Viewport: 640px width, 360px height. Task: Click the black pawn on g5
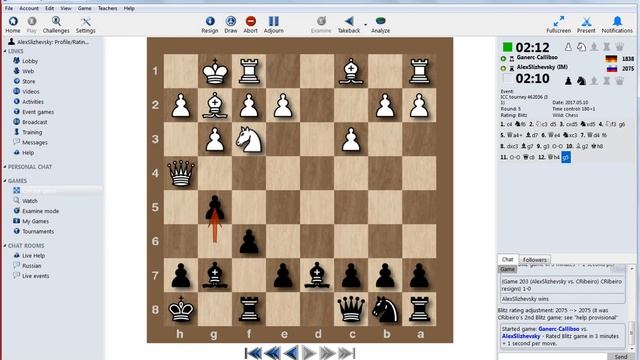click(x=215, y=207)
